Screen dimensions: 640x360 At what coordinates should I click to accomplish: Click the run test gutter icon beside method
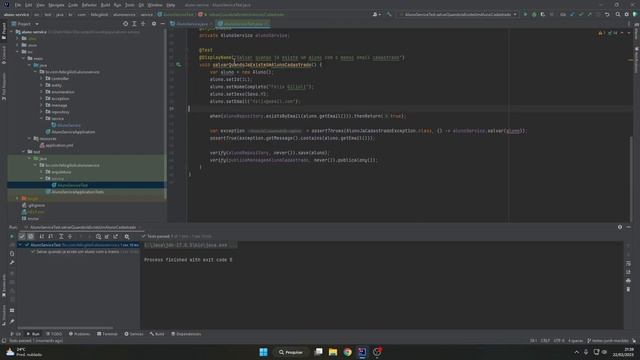point(178,64)
